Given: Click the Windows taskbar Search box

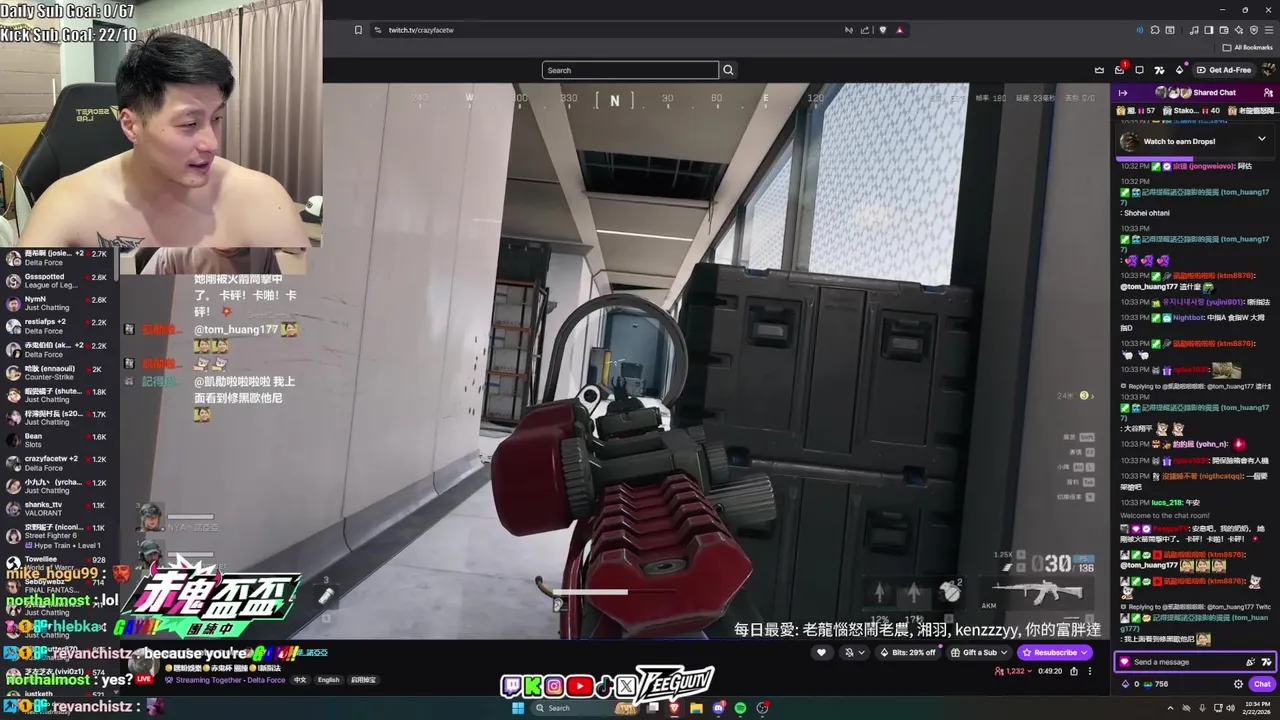Looking at the screenshot, I should point(585,708).
